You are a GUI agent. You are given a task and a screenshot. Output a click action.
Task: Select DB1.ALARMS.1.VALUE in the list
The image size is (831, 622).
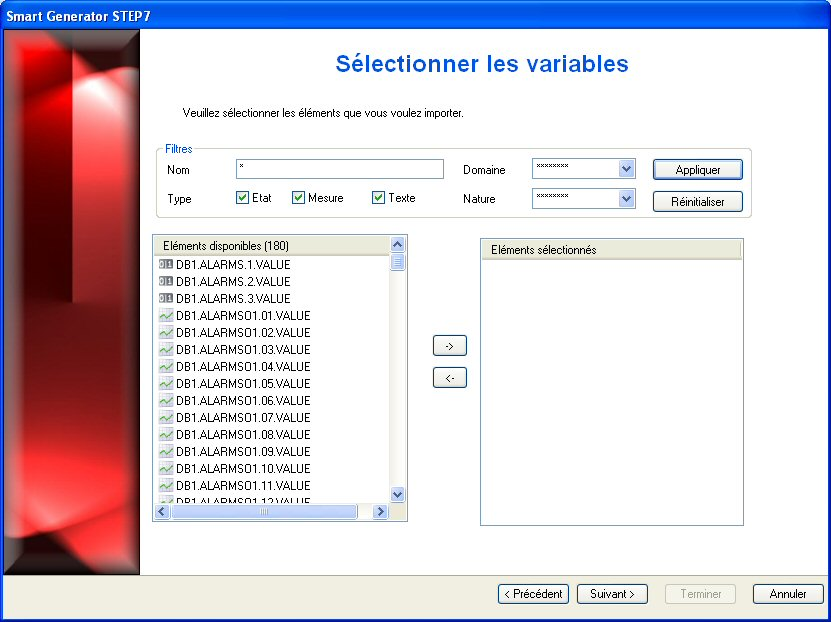point(233,264)
